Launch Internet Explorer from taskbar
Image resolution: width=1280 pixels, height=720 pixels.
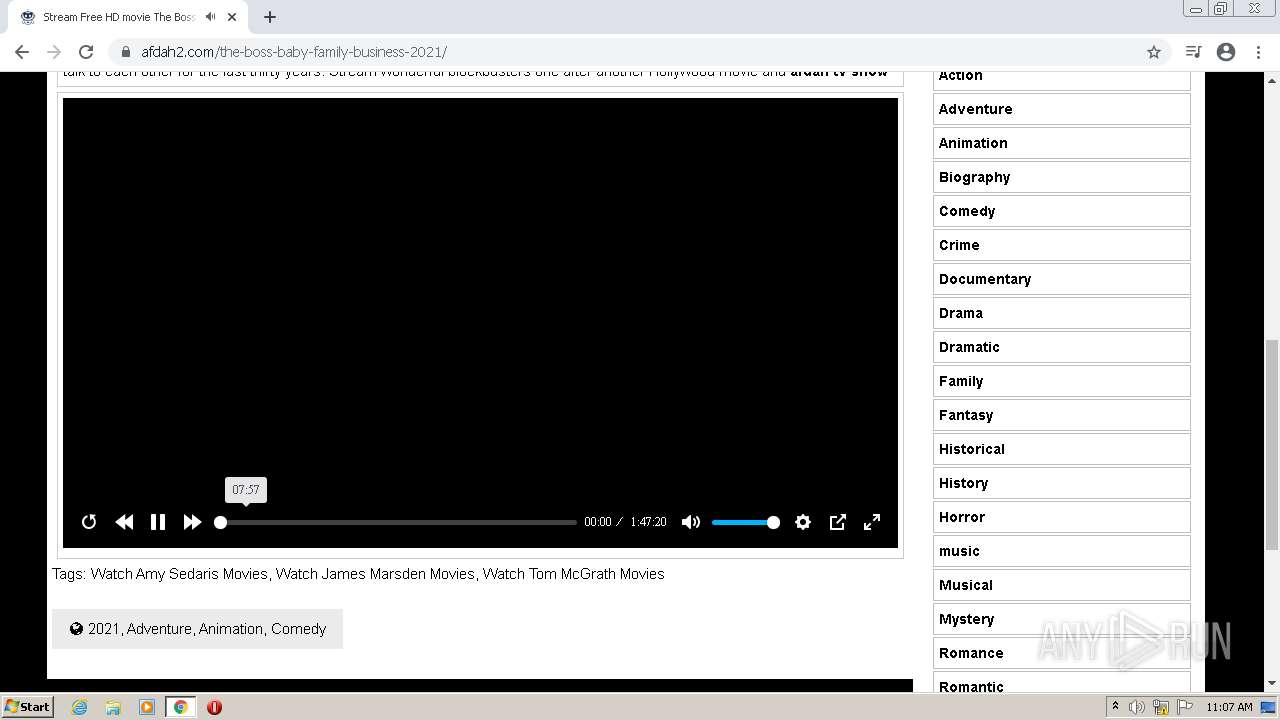[x=80, y=707]
